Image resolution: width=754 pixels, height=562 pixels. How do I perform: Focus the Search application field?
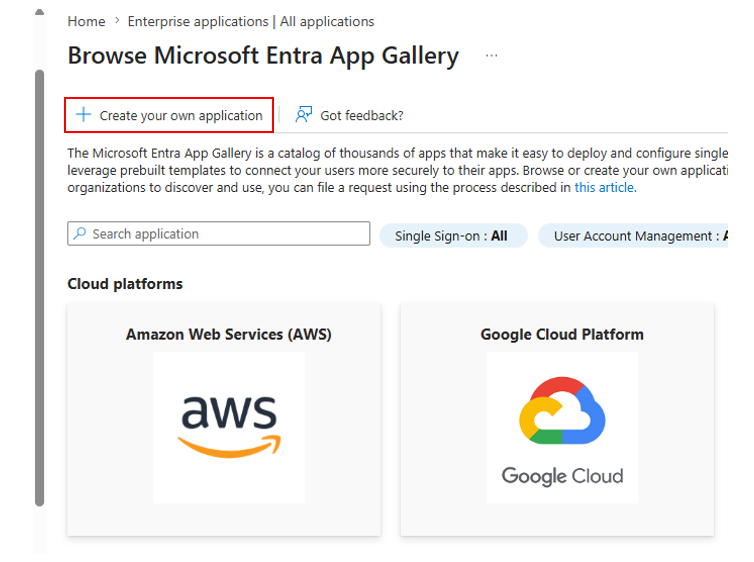click(219, 234)
